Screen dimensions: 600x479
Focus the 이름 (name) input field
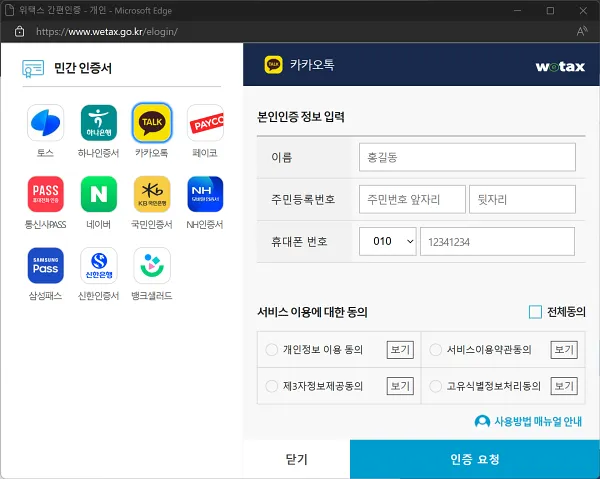467,157
